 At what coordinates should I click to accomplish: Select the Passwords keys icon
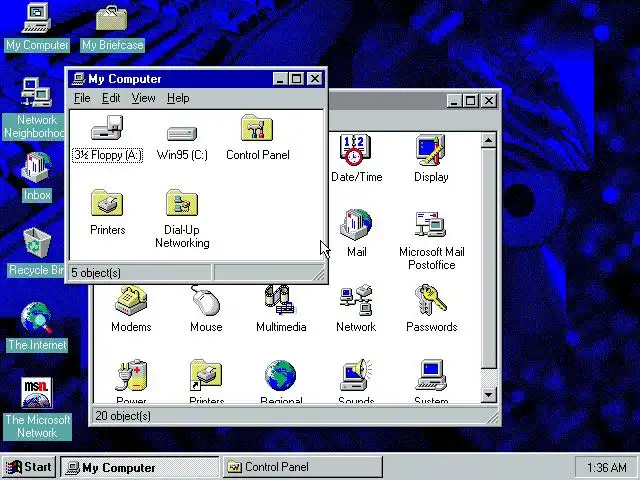point(431,300)
